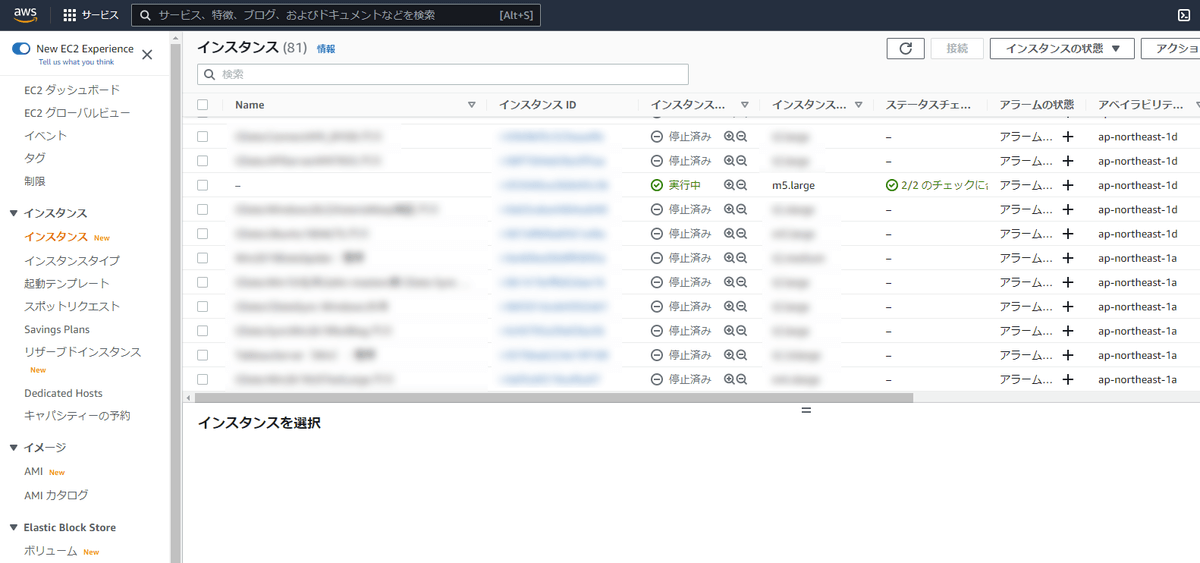The height and width of the screenshot is (563, 1200).
Task: Toggle the New EC2 Experience switch
Action: pyautogui.click(x=21, y=49)
